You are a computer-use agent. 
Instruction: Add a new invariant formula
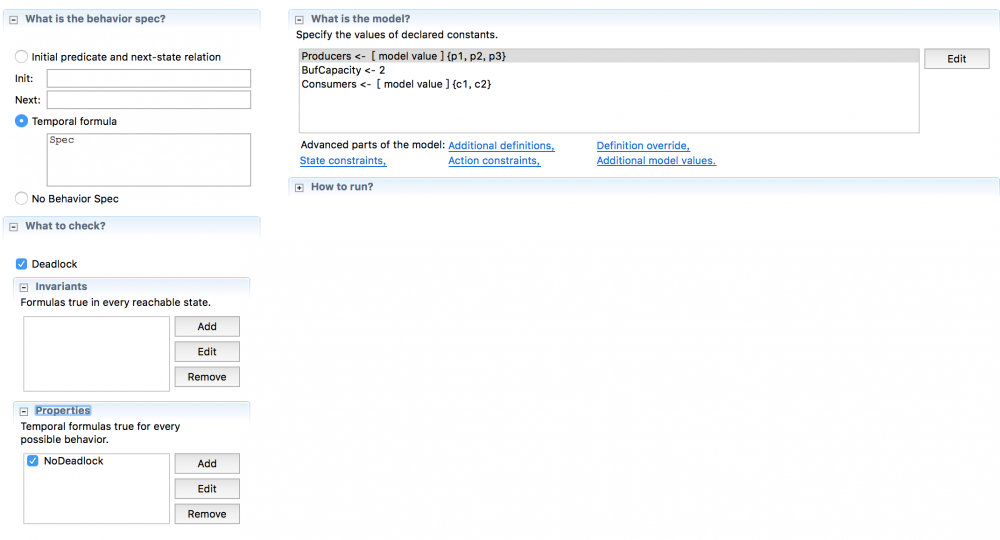(x=207, y=326)
